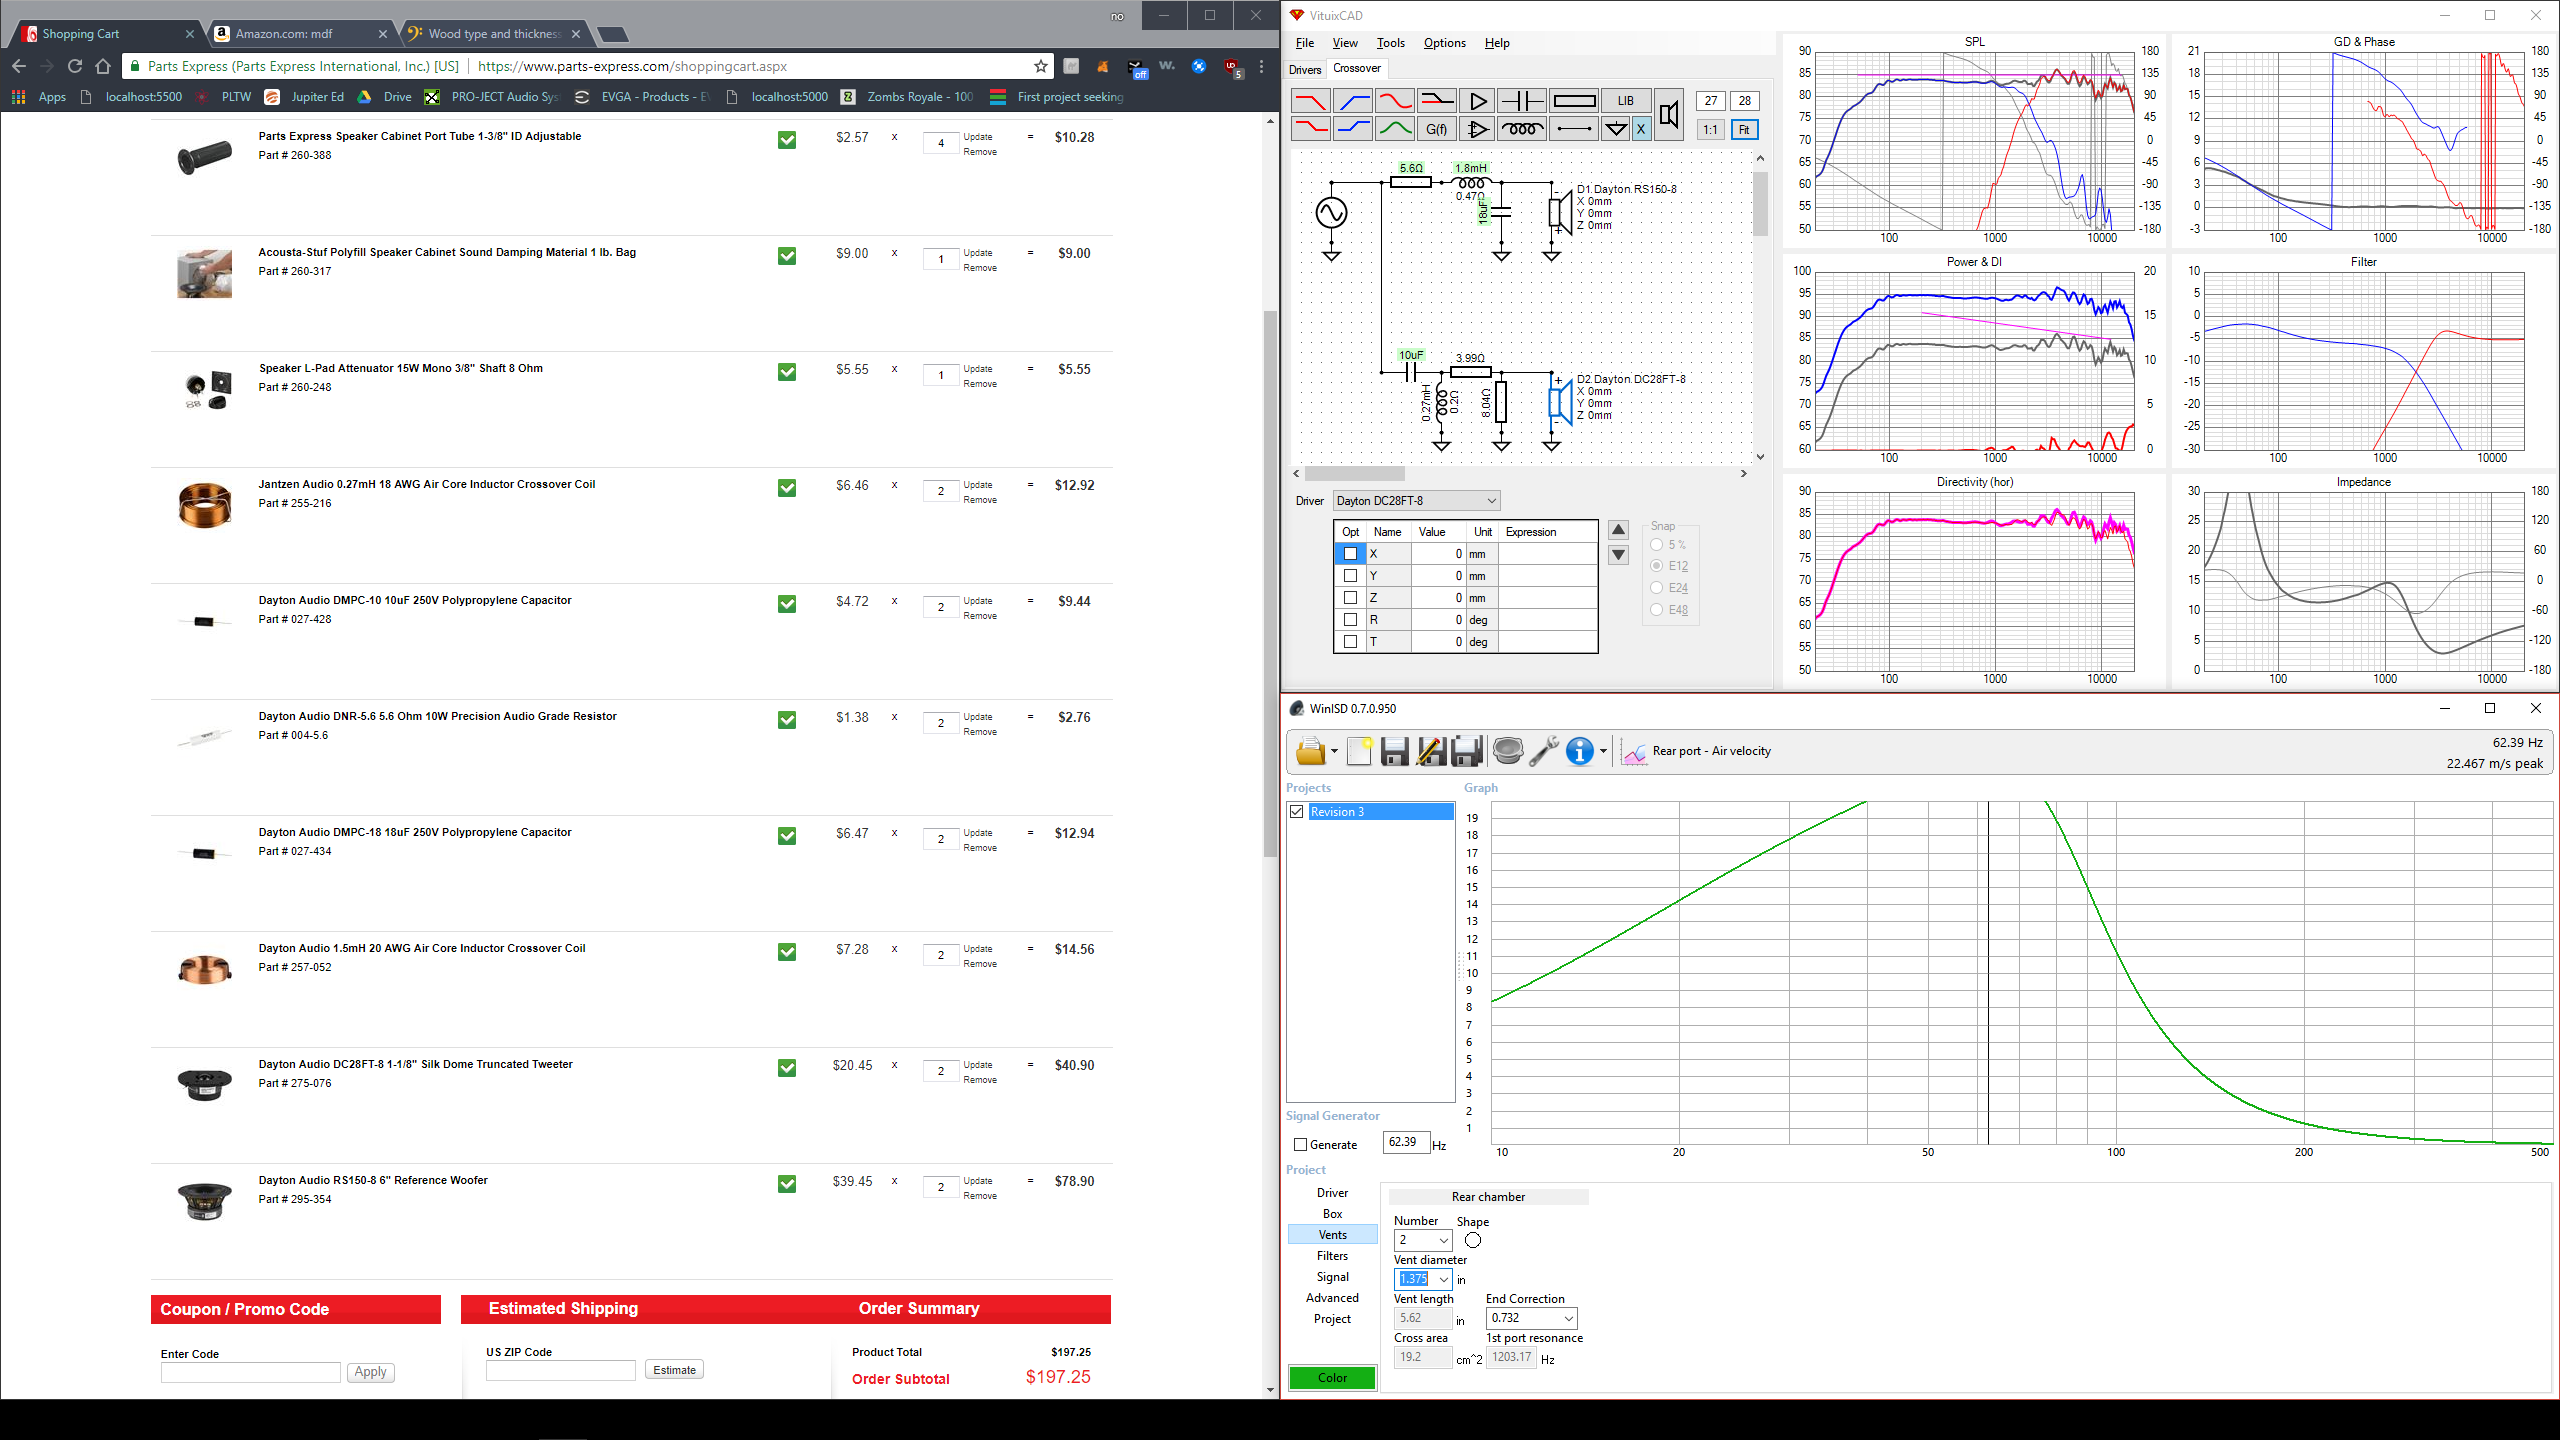The width and height of the screenshot is (2560, 1440).
Task: Open project file in WinISD toolbar
Action: 1309,751
